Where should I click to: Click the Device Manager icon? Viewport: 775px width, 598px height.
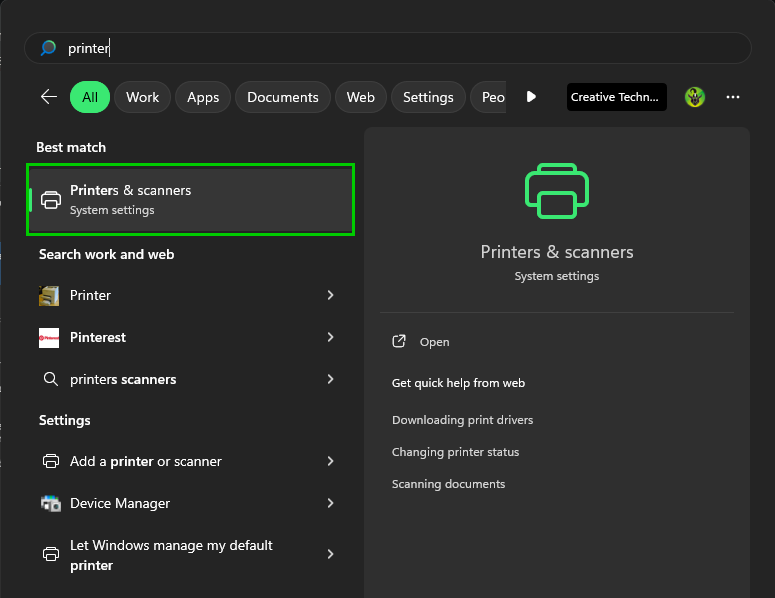coord(50,503)
